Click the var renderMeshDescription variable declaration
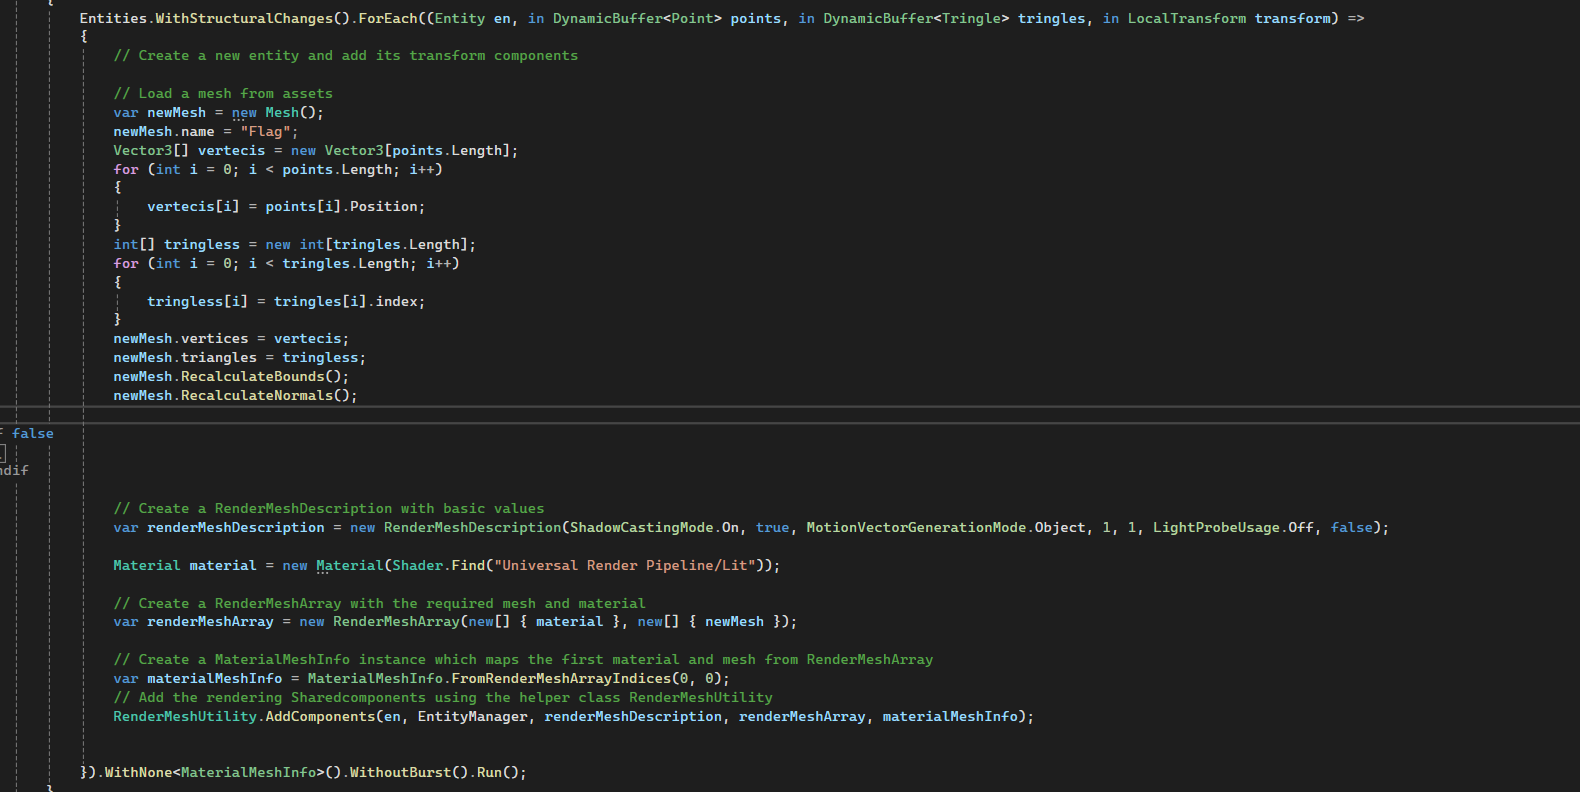Screen dimensions: 1580x792 (x=219, y=528)
